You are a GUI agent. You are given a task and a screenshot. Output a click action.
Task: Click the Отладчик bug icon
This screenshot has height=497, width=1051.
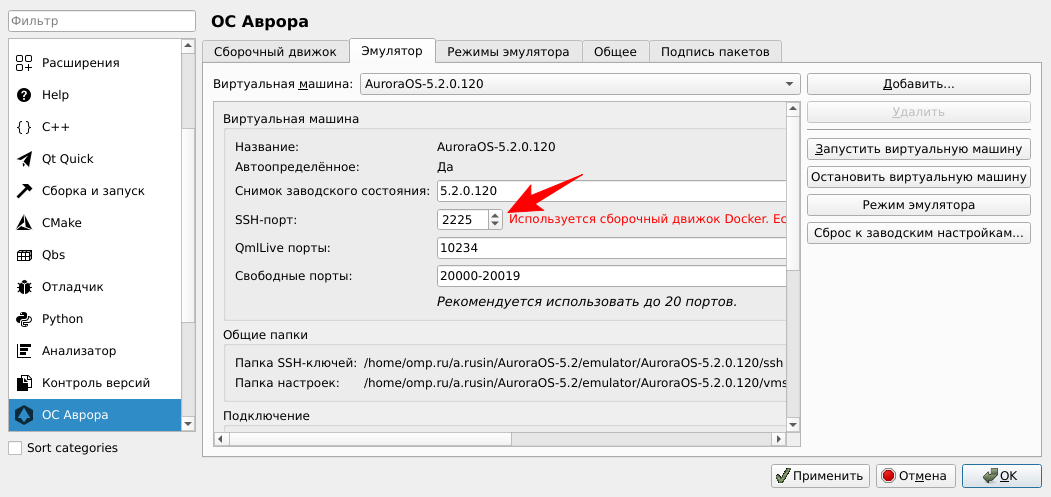[x=25, y=287]
